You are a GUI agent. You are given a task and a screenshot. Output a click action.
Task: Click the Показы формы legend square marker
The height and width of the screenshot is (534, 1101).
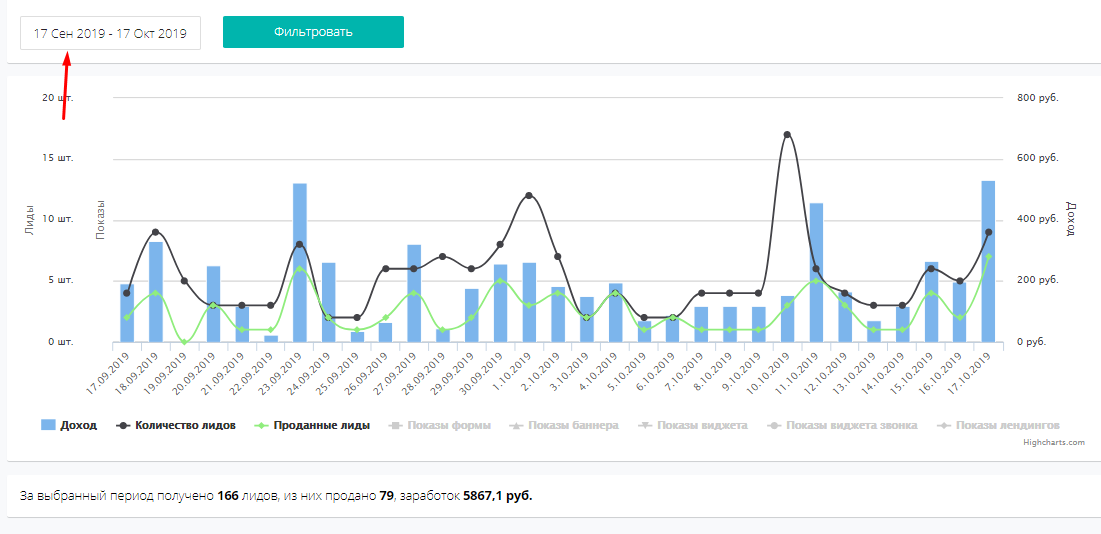tap(397, 425)
